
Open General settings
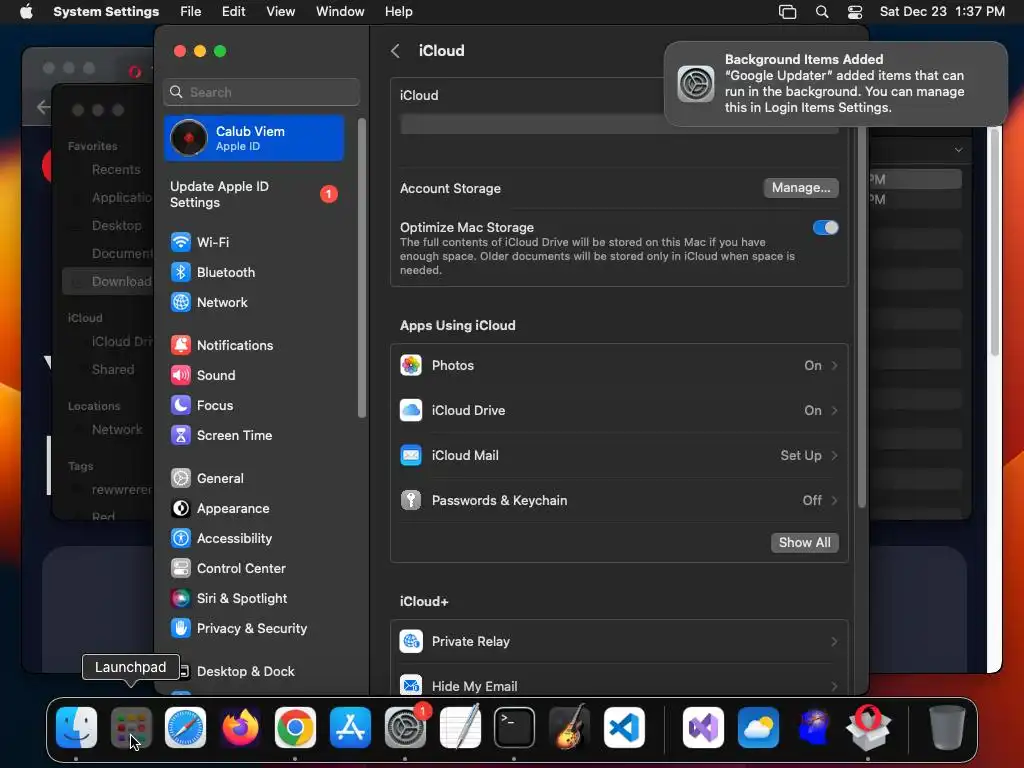(256, 479)
